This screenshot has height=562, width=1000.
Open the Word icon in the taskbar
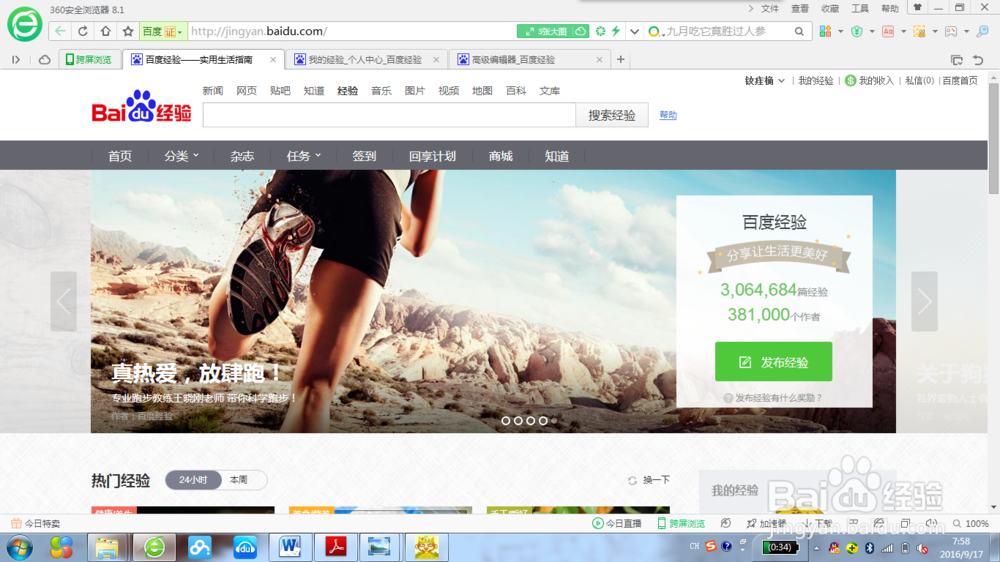[x=290, y=547]
